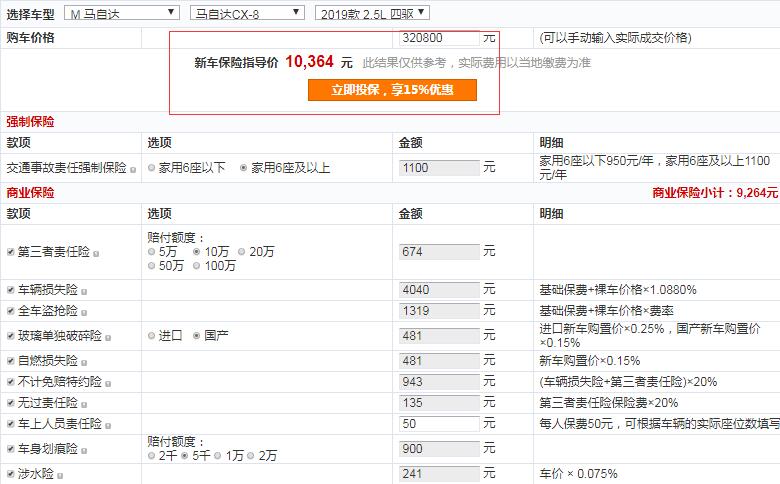Open the 马自达CX-8 model dropdown

247,13
